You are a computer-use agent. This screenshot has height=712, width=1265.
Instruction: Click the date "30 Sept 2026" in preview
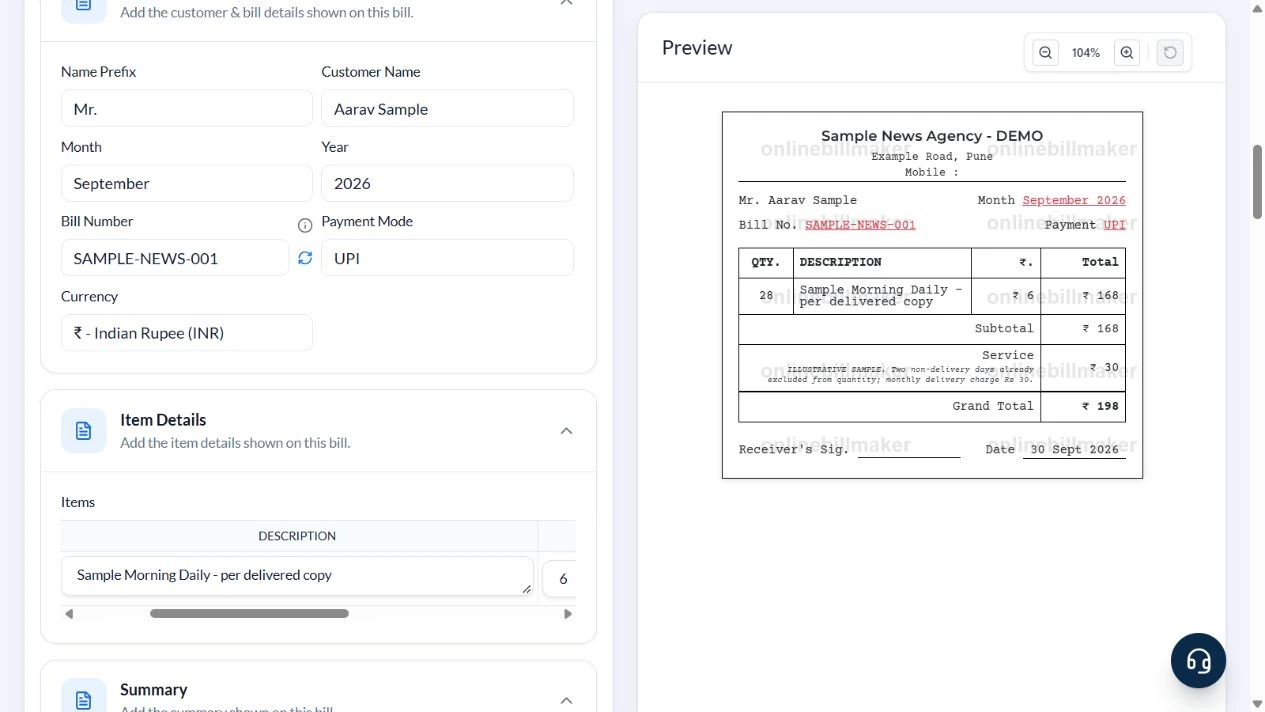pos(1075,450)
